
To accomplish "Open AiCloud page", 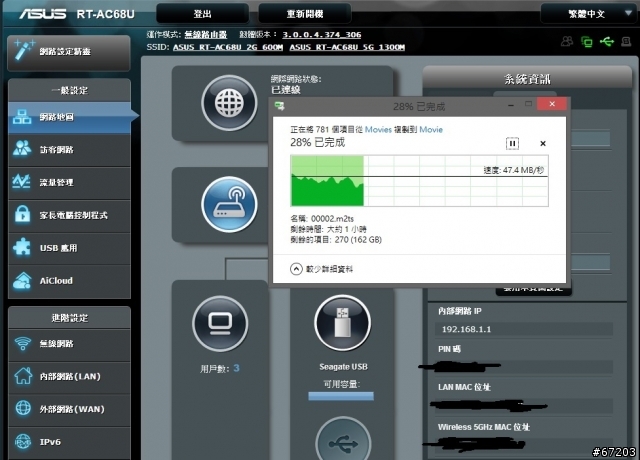I will click(x=69, y=281).
